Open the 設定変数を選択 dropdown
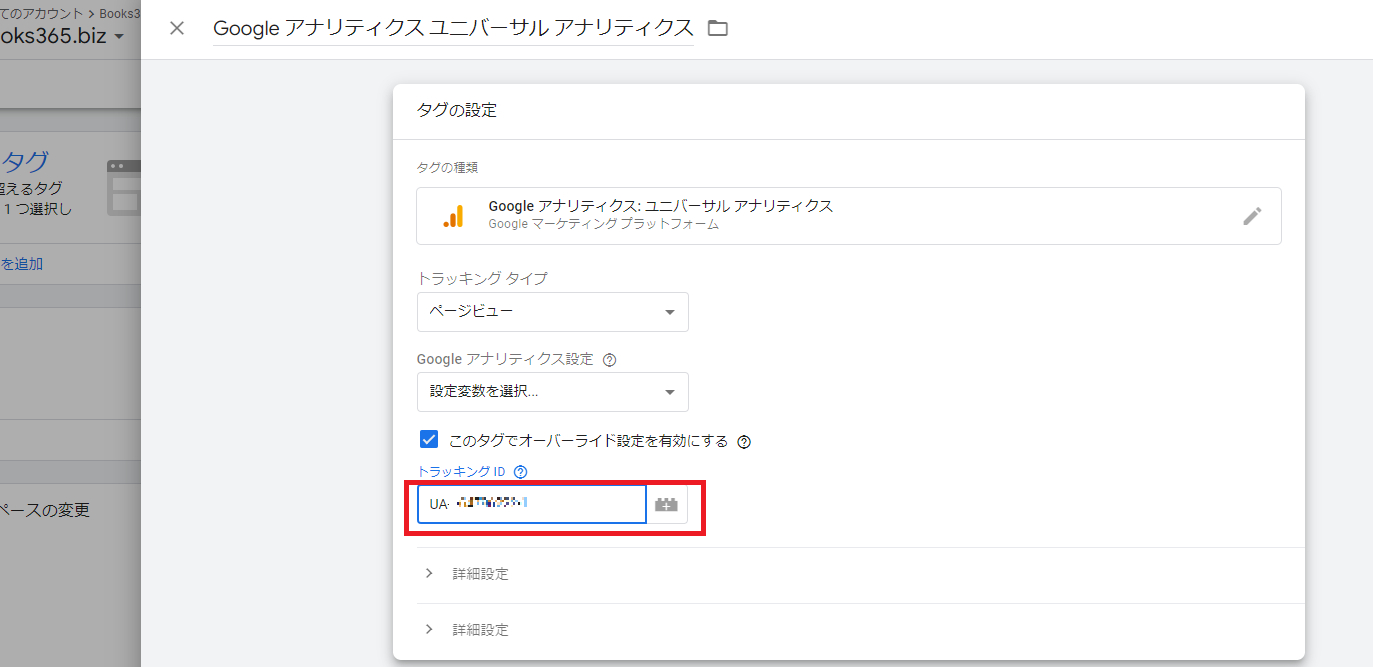The height and width of the screenshot is (667, 1373). (x=552, y=392)
